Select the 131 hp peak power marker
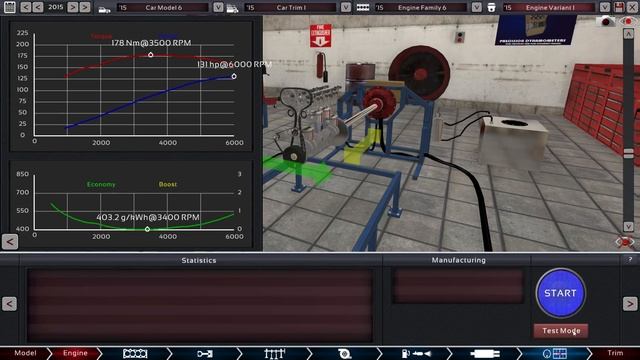 click(234, 76)
